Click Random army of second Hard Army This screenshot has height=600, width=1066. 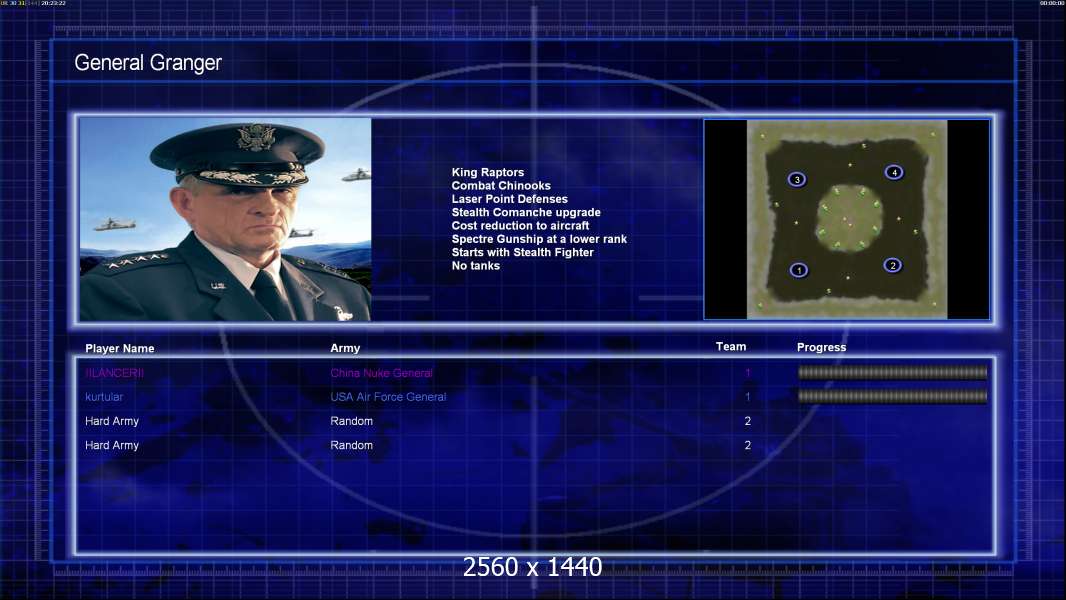coord(351,445)
